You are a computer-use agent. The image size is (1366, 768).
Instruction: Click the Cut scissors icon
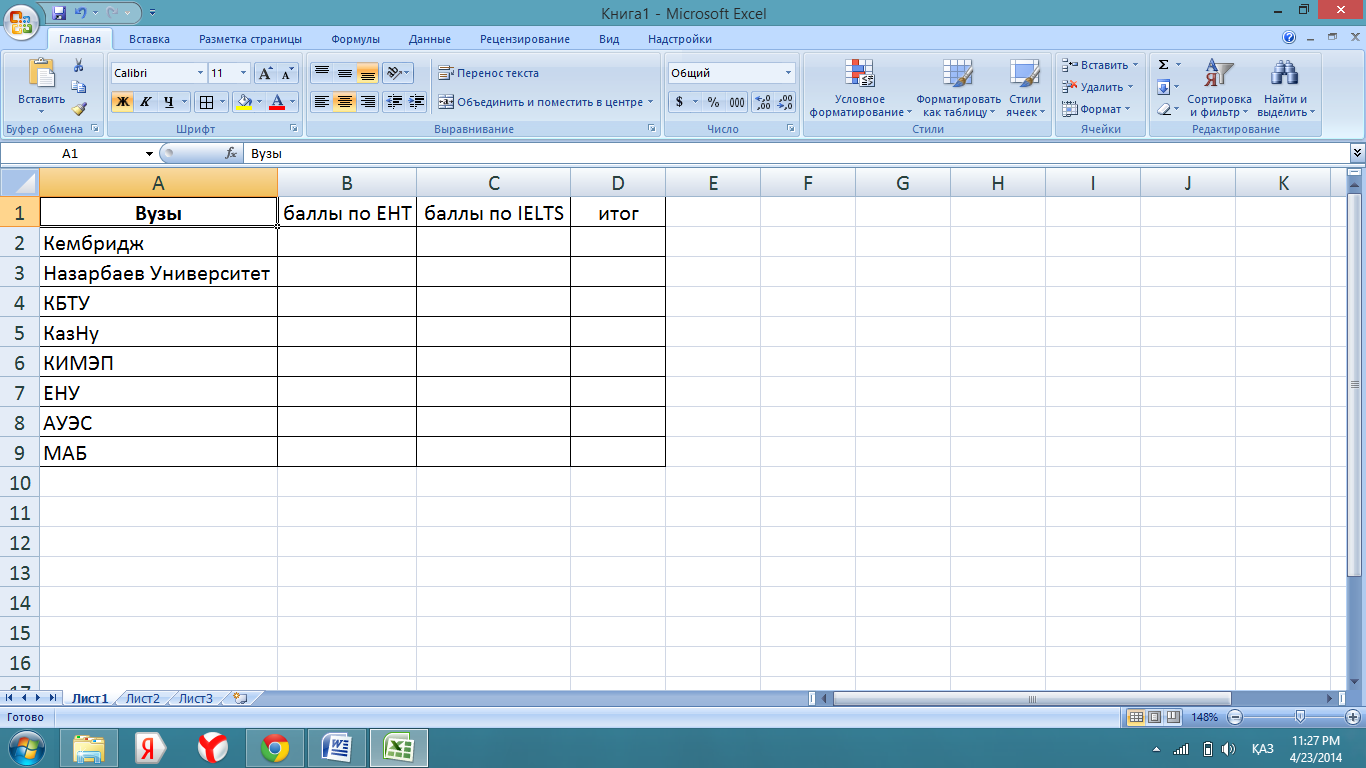coord(79,66)
